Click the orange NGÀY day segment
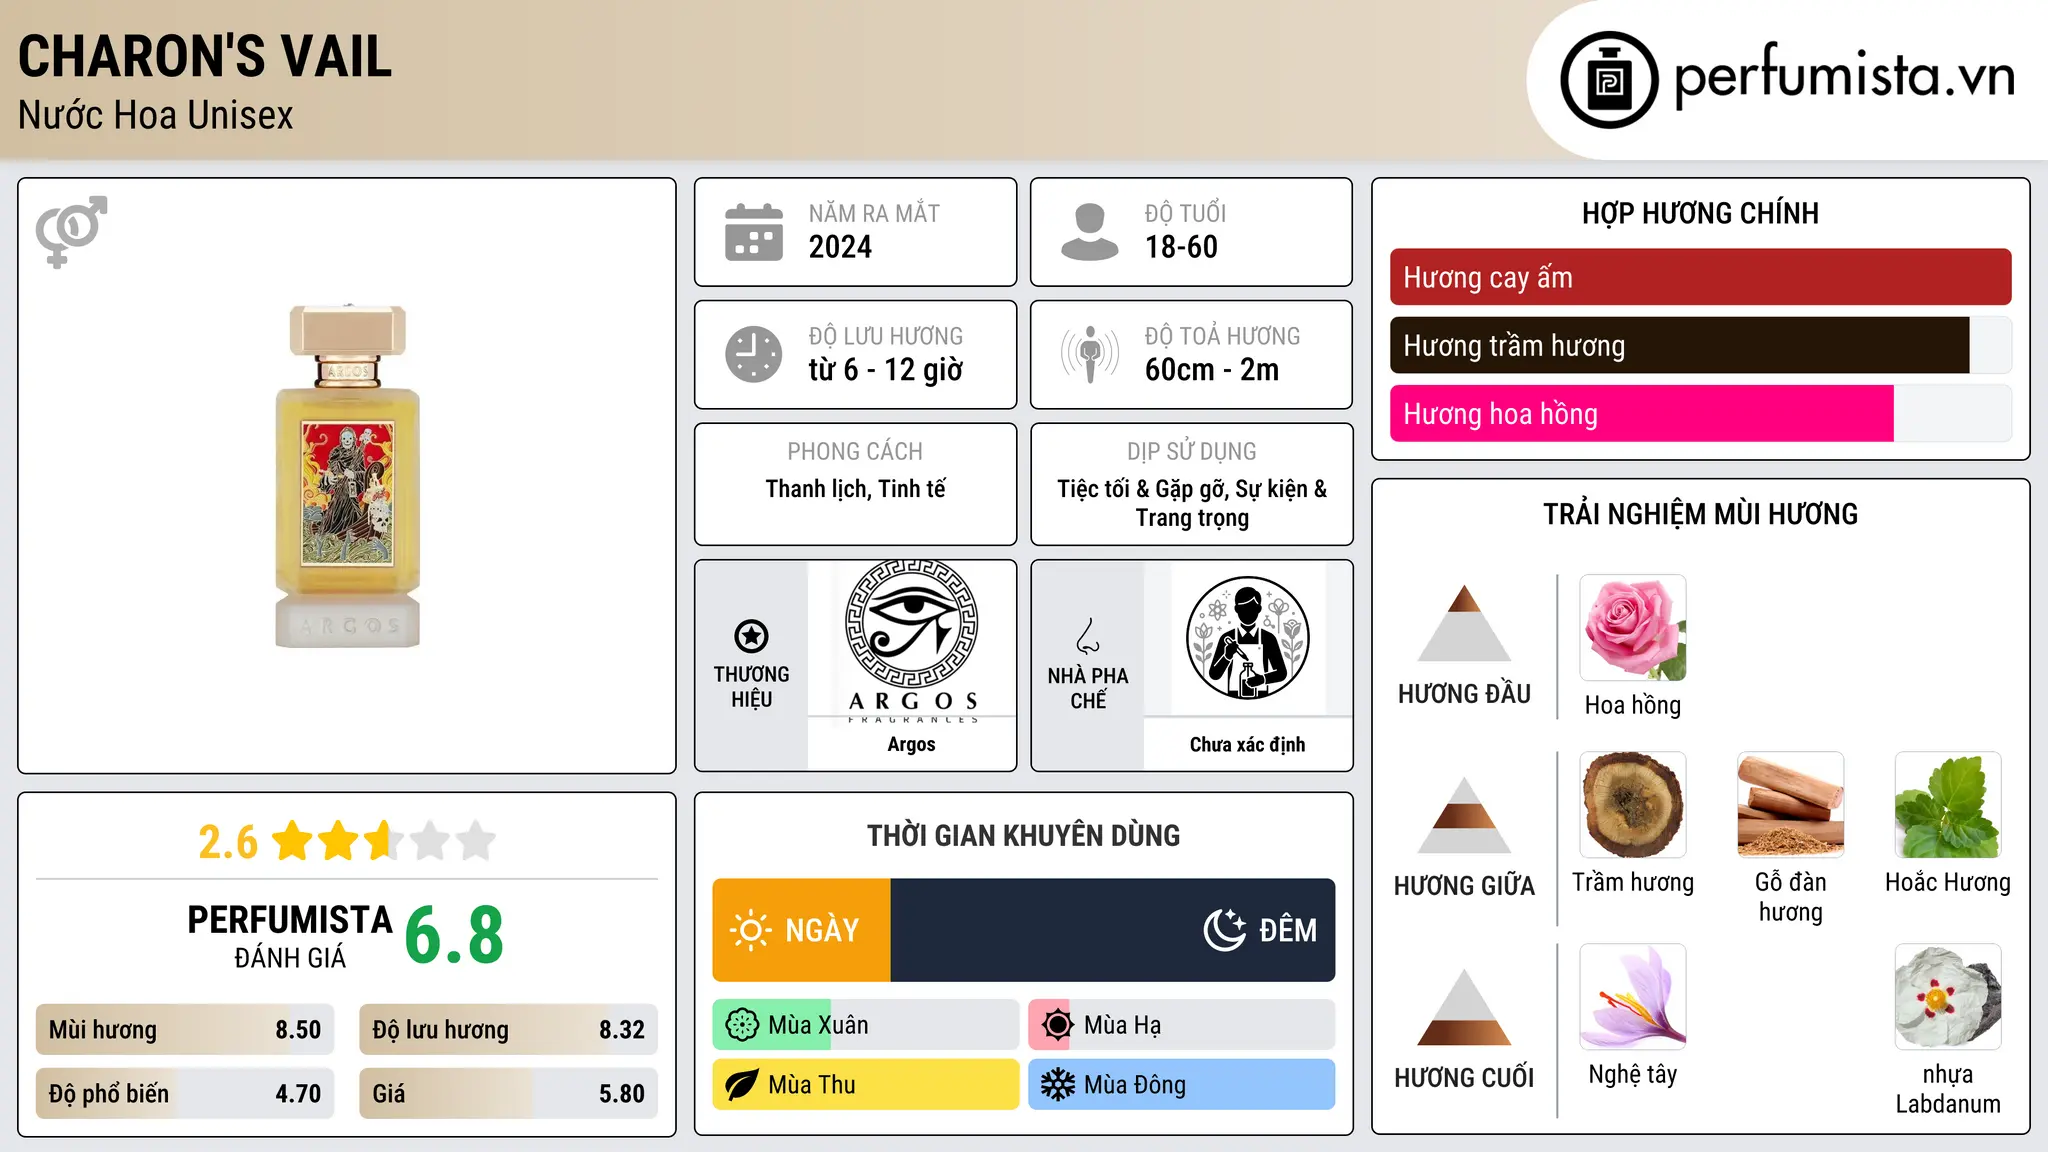The width and height of the screenshot is (2048, 1152). [x=801, y=930]
